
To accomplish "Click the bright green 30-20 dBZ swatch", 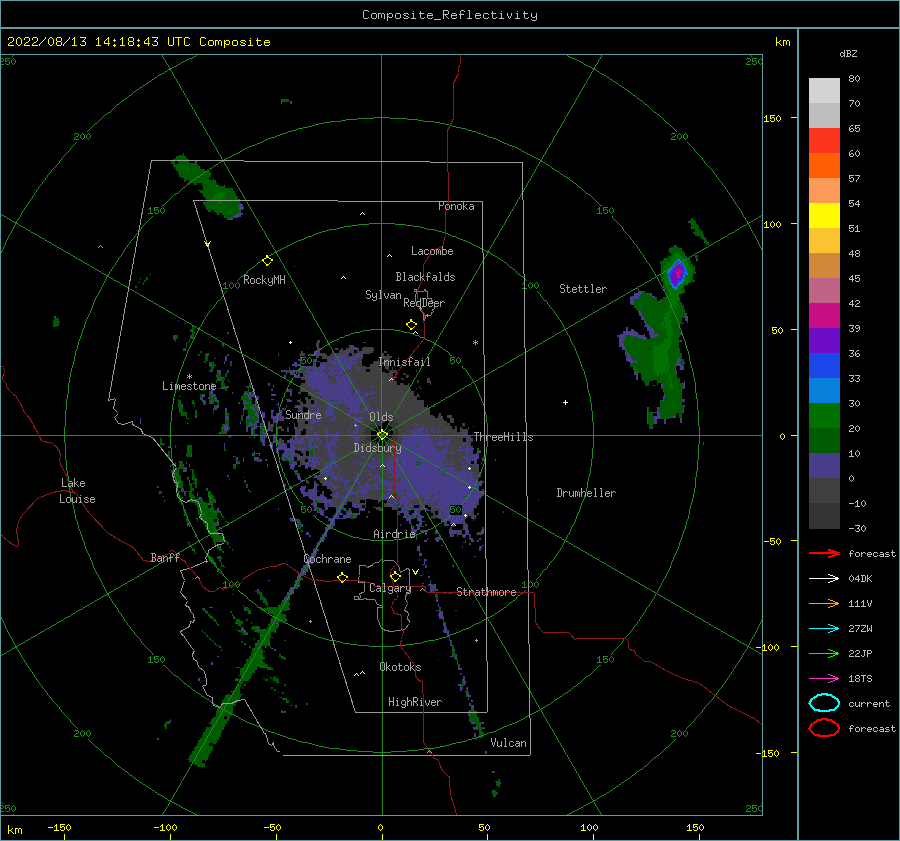I will click(x=824, y=416).
